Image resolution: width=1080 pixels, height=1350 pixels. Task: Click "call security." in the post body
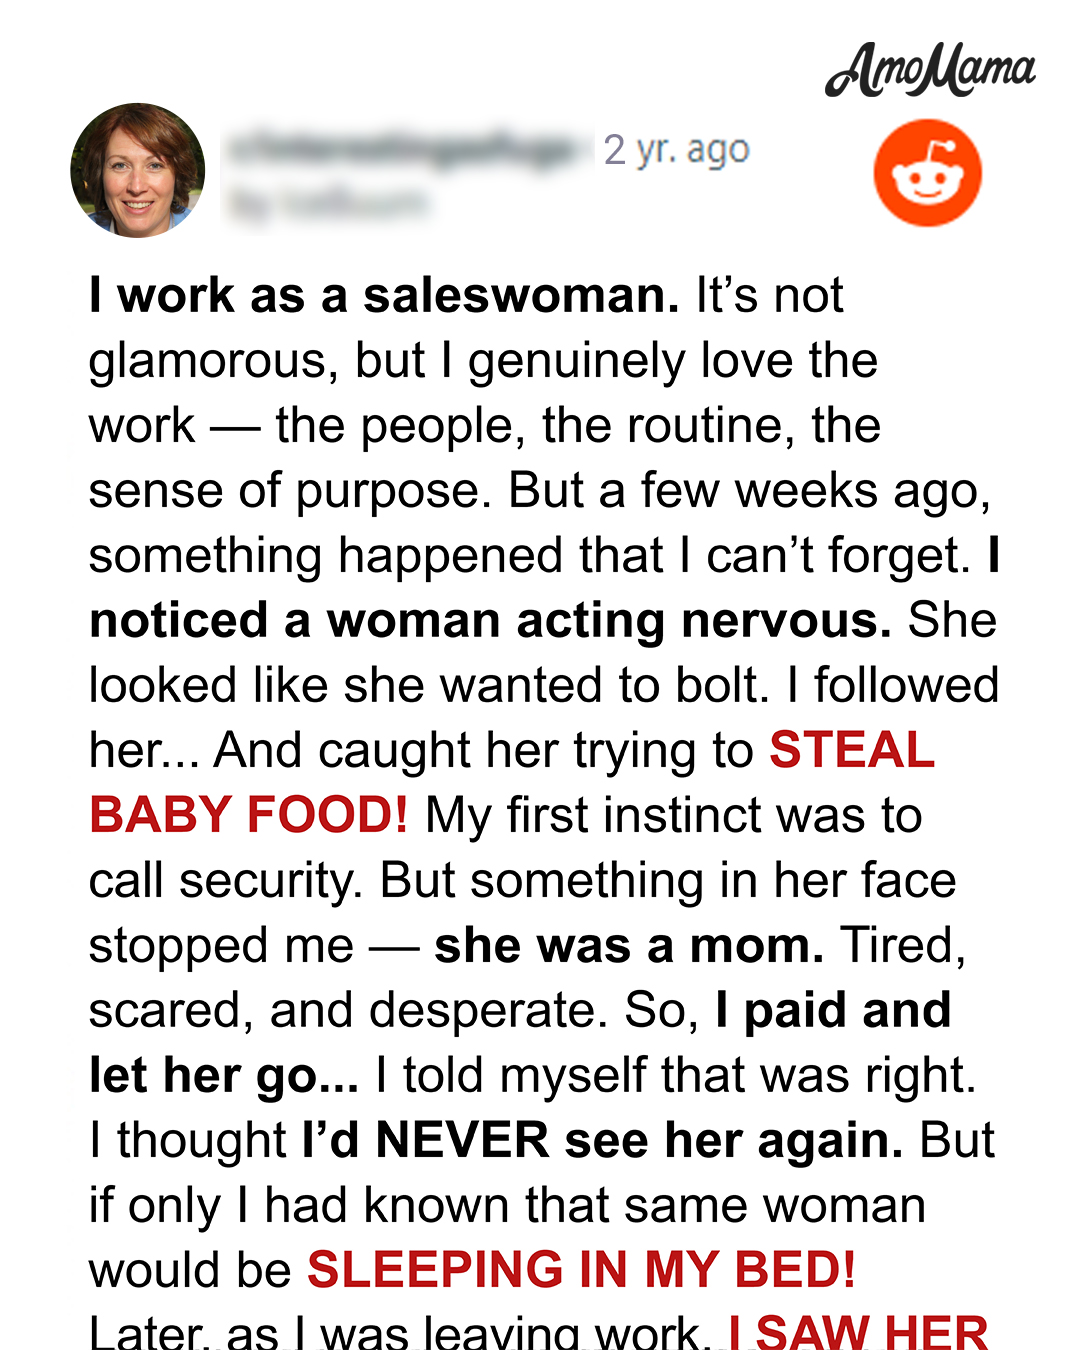click(226, 882)
